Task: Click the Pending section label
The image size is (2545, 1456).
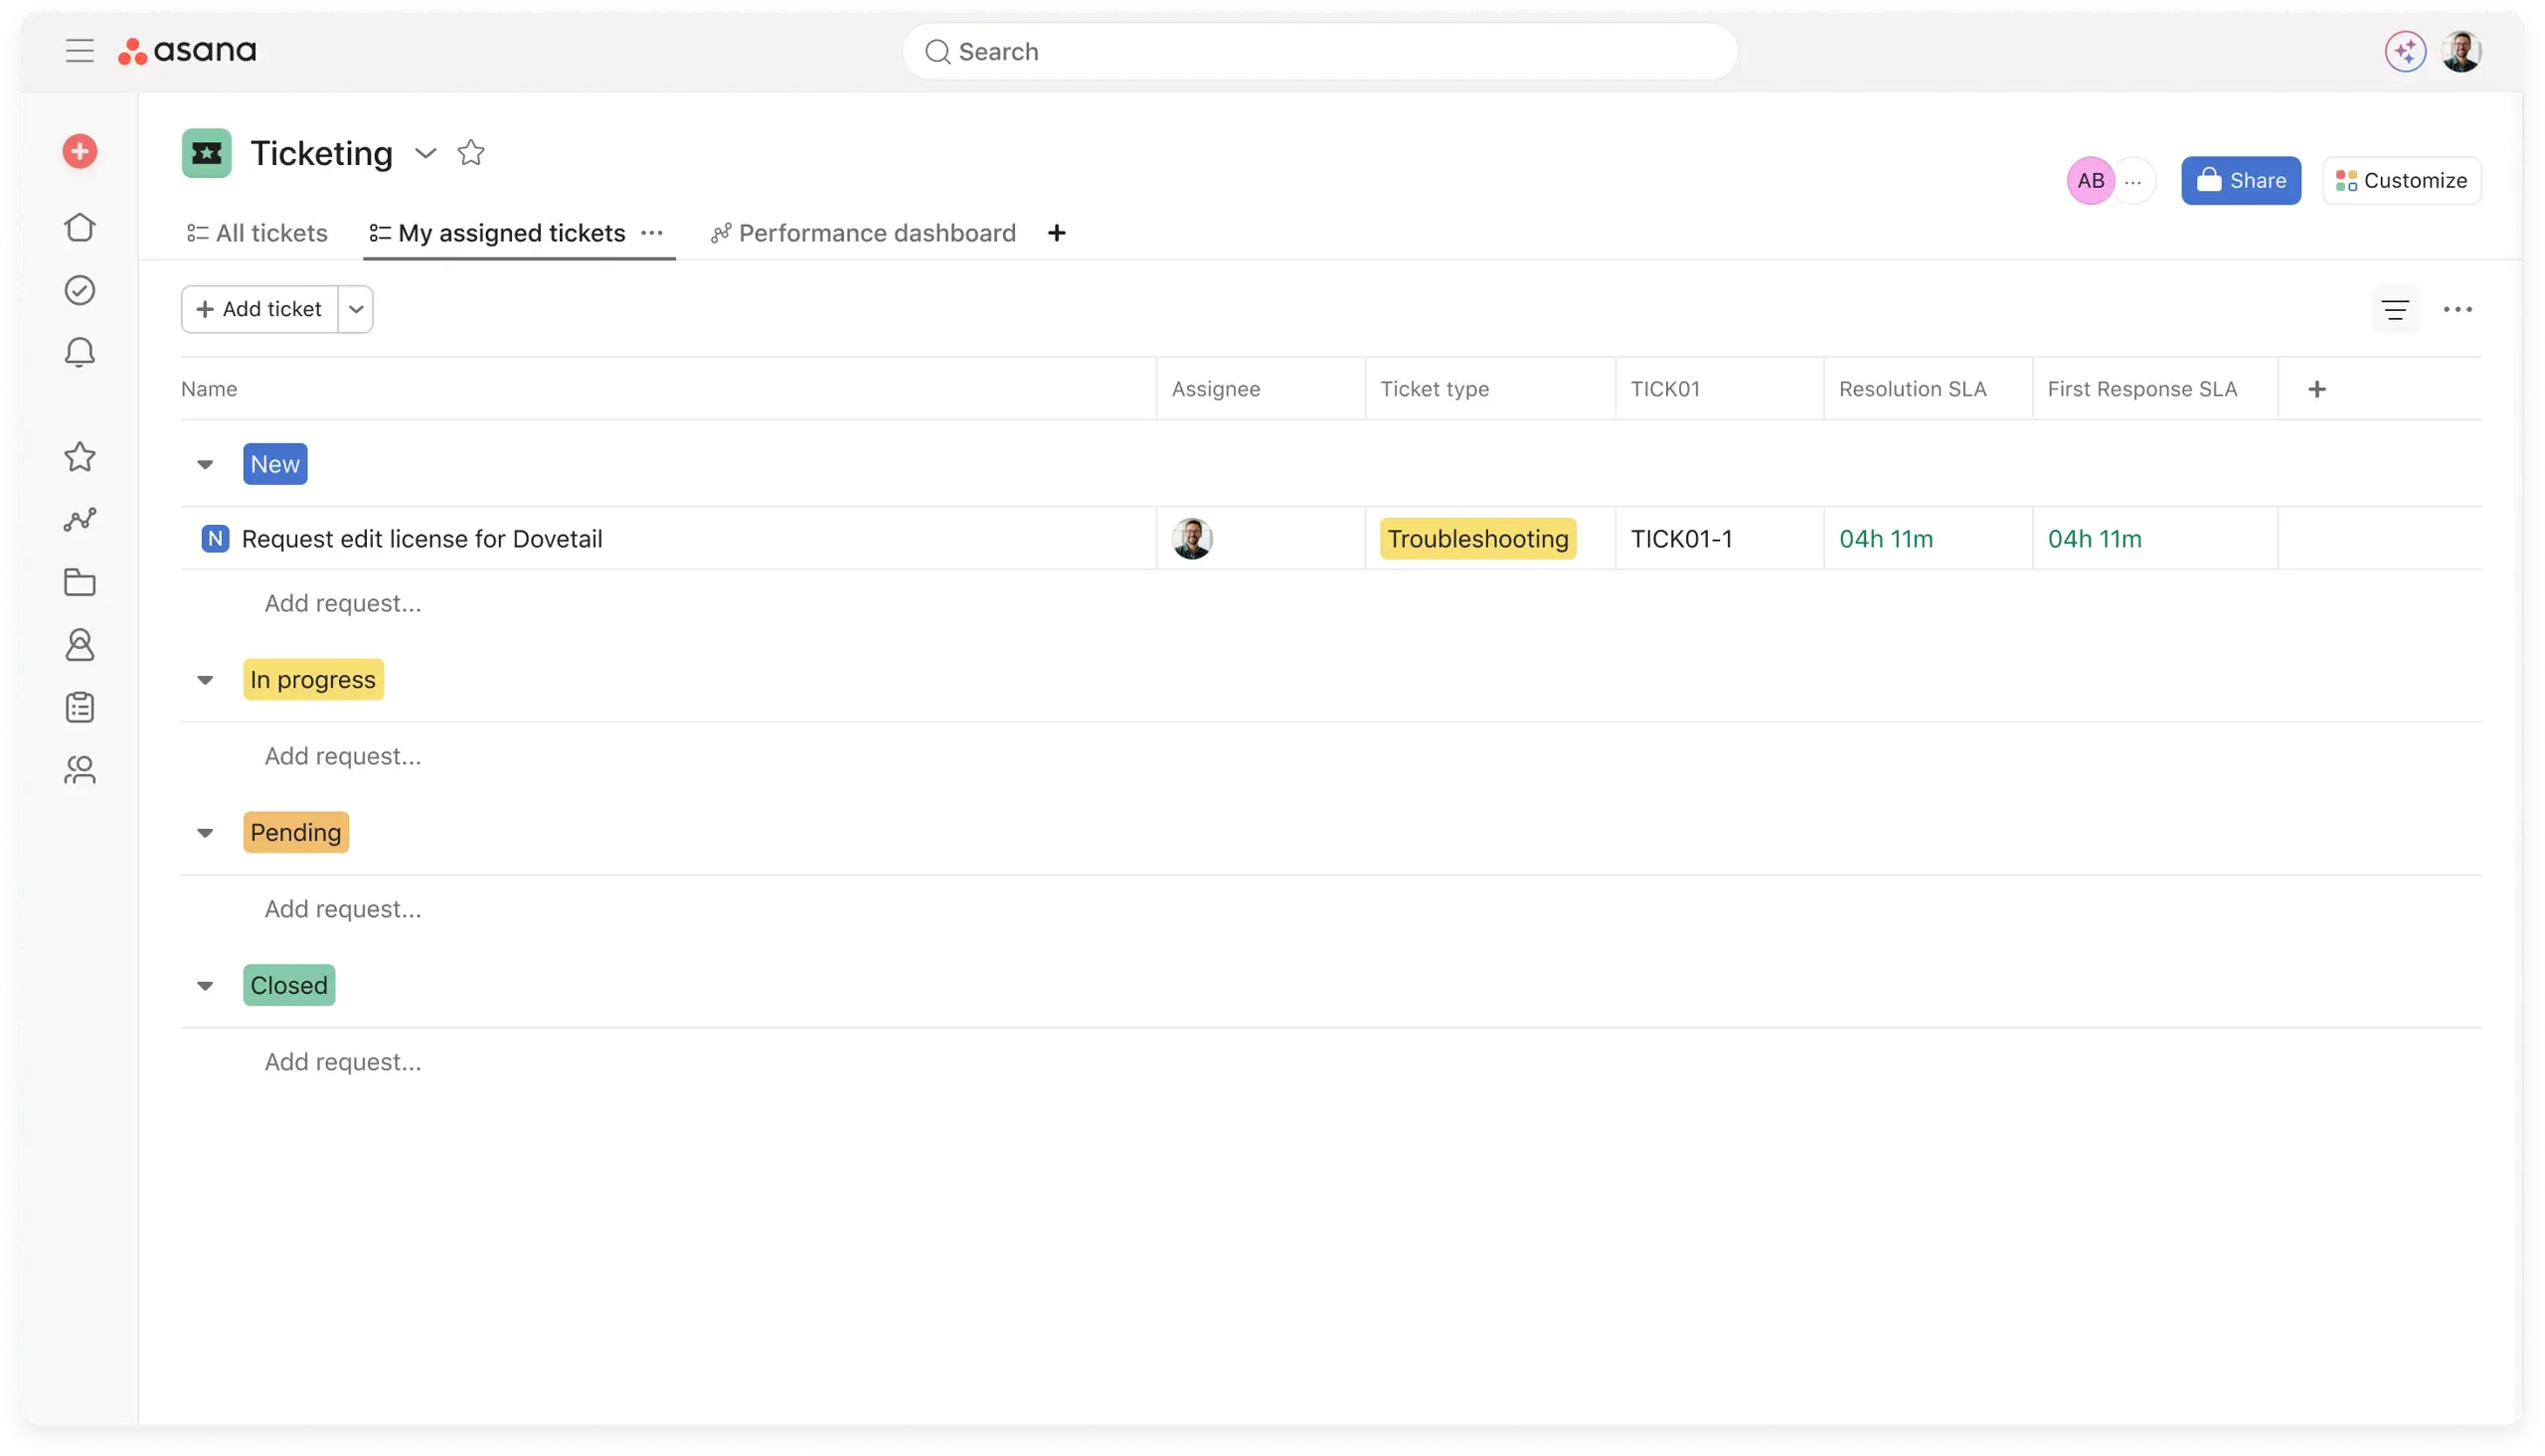Action: pos(296,833)
